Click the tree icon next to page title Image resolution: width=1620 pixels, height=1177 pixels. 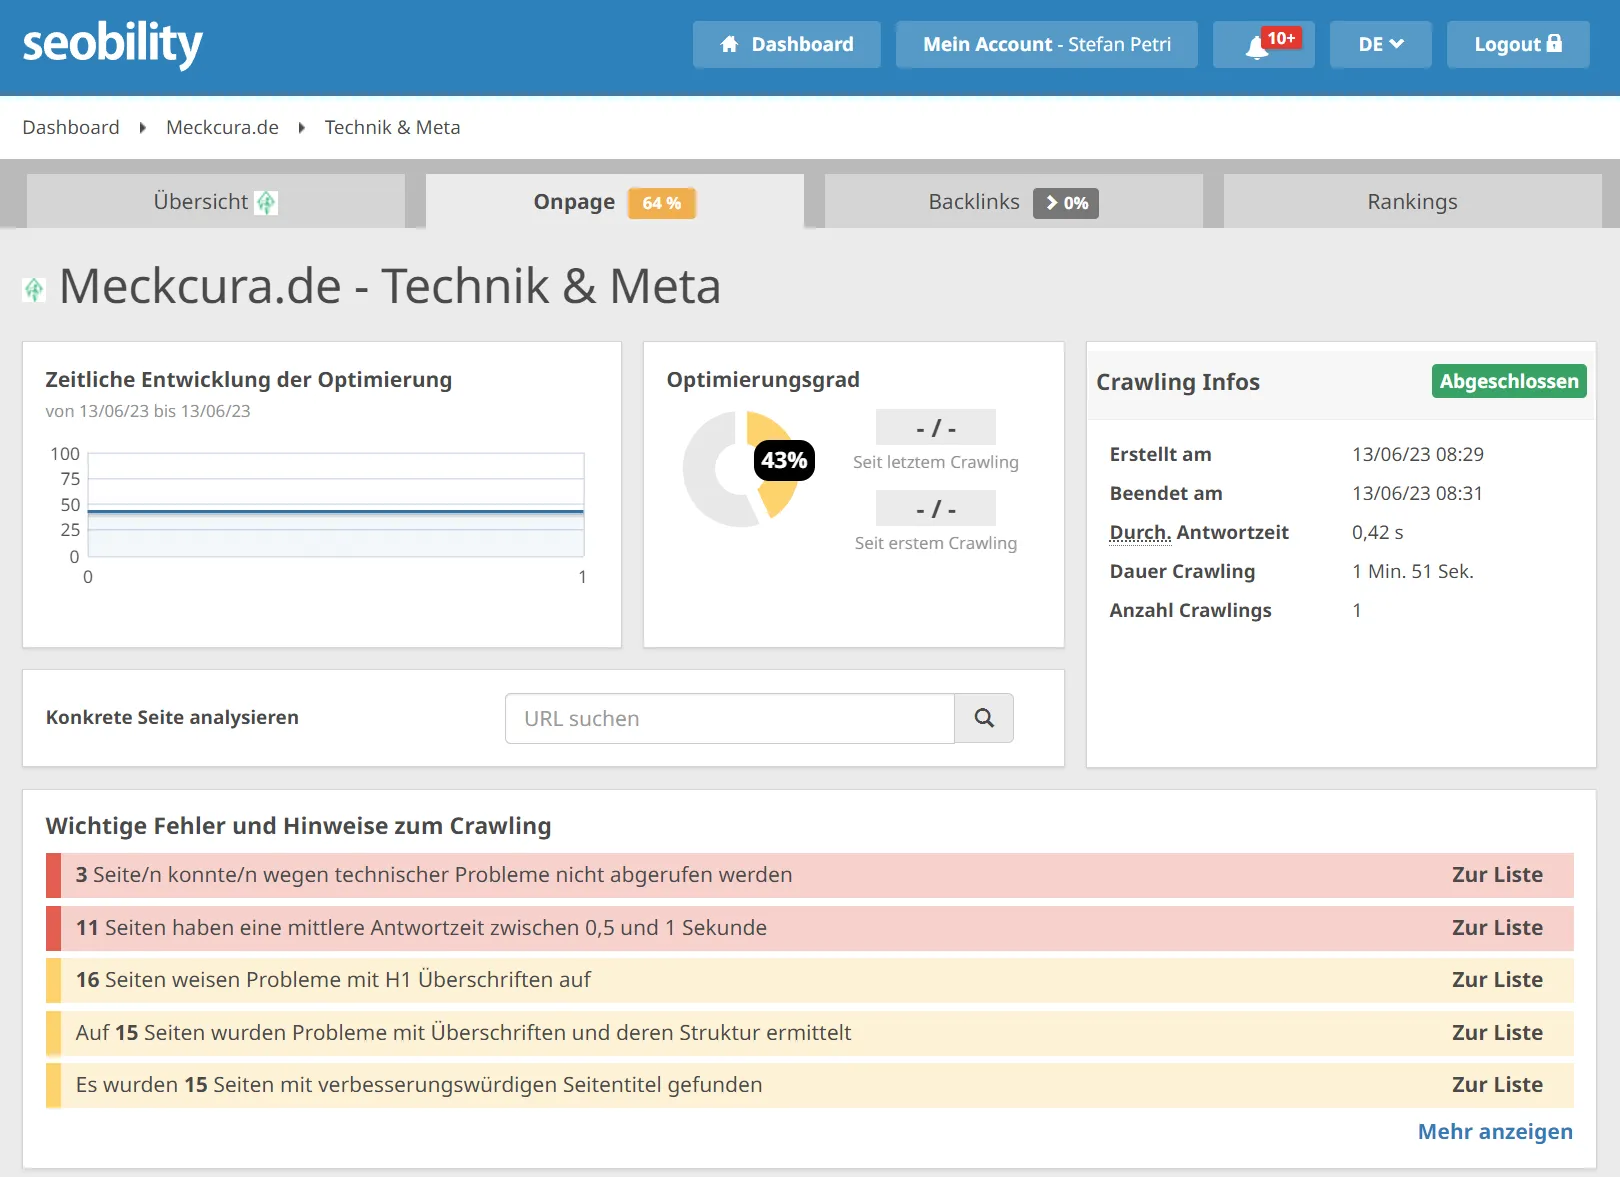tap(34, 290)
